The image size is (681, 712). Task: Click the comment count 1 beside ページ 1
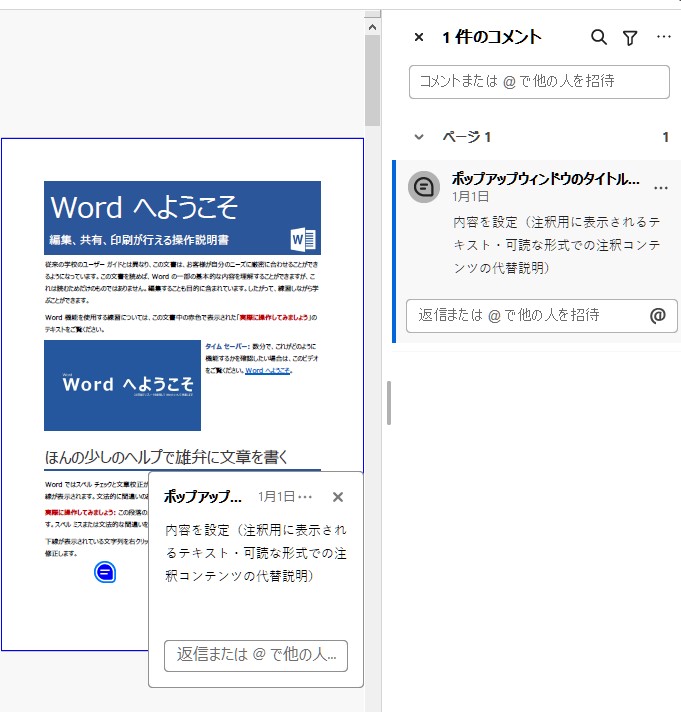665,137
